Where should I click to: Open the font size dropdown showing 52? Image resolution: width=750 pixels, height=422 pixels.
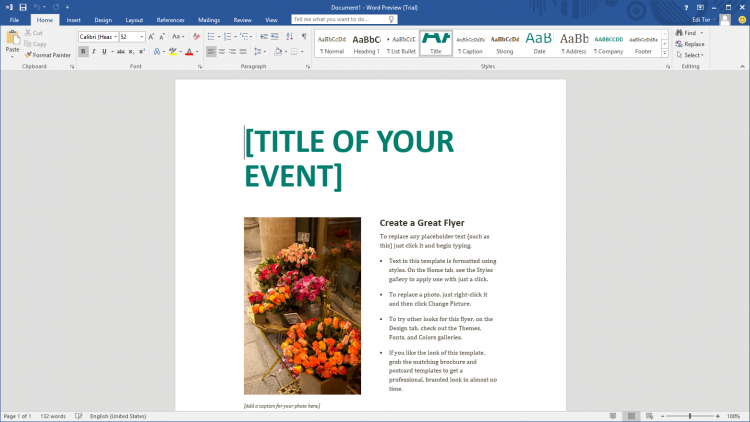[x=142, y=37]
